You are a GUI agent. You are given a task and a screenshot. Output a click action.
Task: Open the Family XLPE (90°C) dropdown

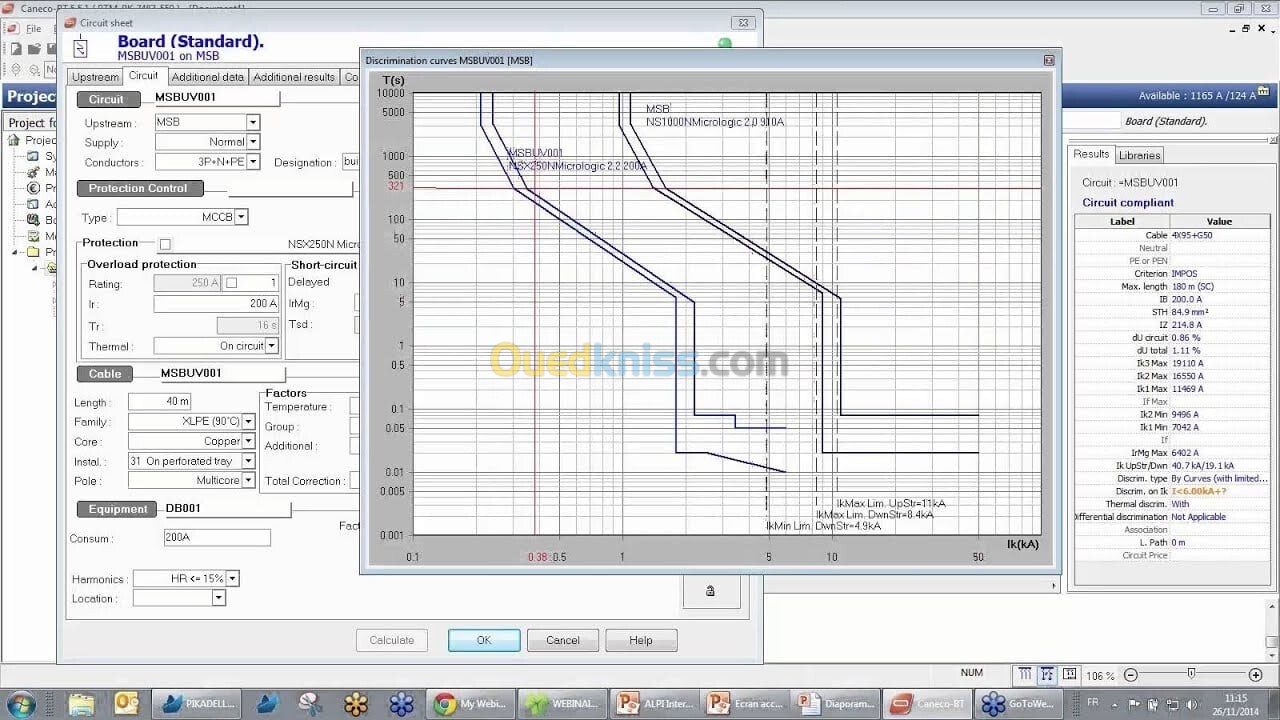[248, 422]
